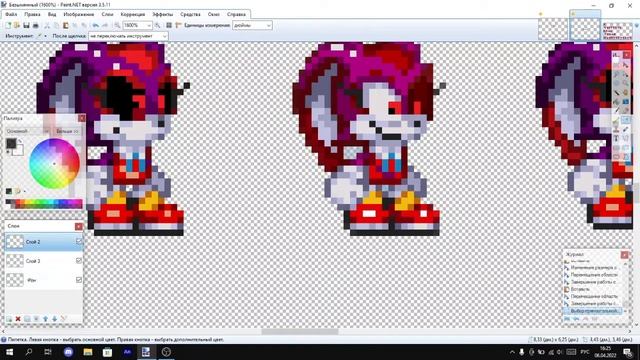
Task: Toggle visibility checkbox of Слой 3
Action: tap(79, 260)
